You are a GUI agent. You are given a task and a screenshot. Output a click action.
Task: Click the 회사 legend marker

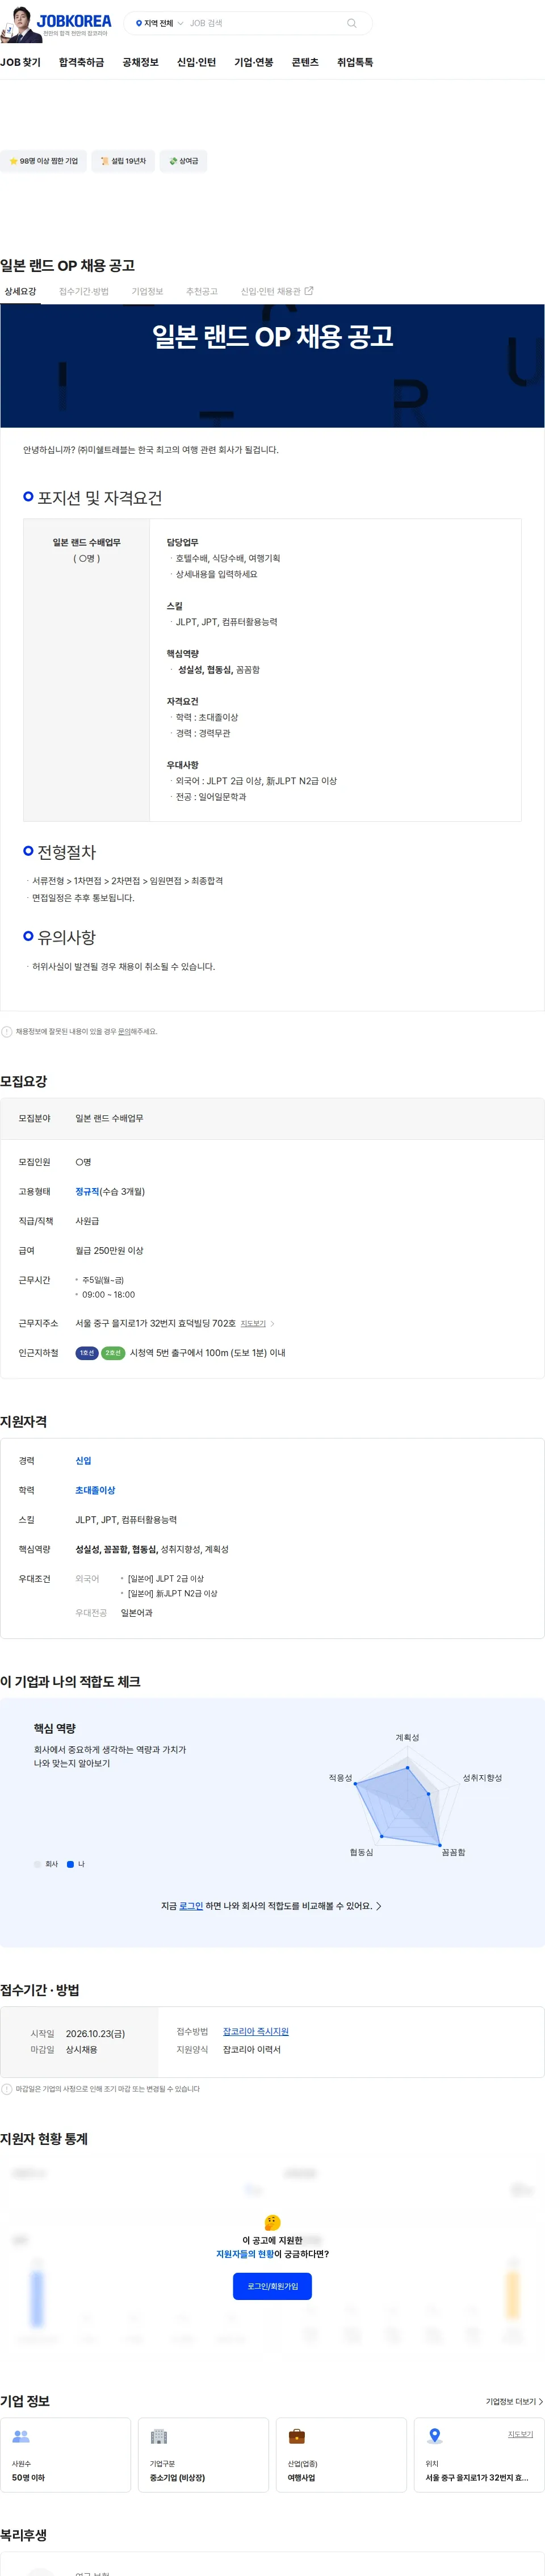38,1864
